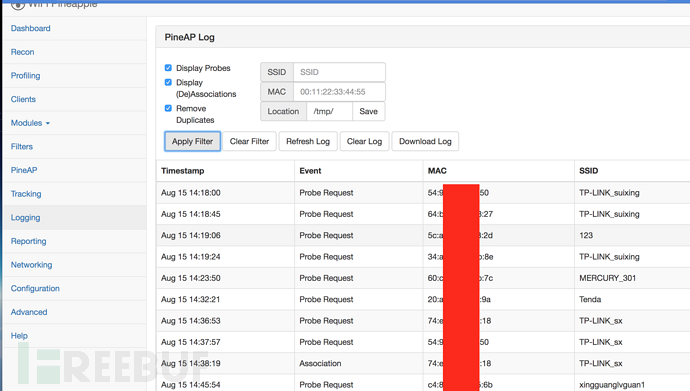The width and height of the screenshot is (690, 391).
Task: Select SSID cell Tenda
Action: point(590,300)
